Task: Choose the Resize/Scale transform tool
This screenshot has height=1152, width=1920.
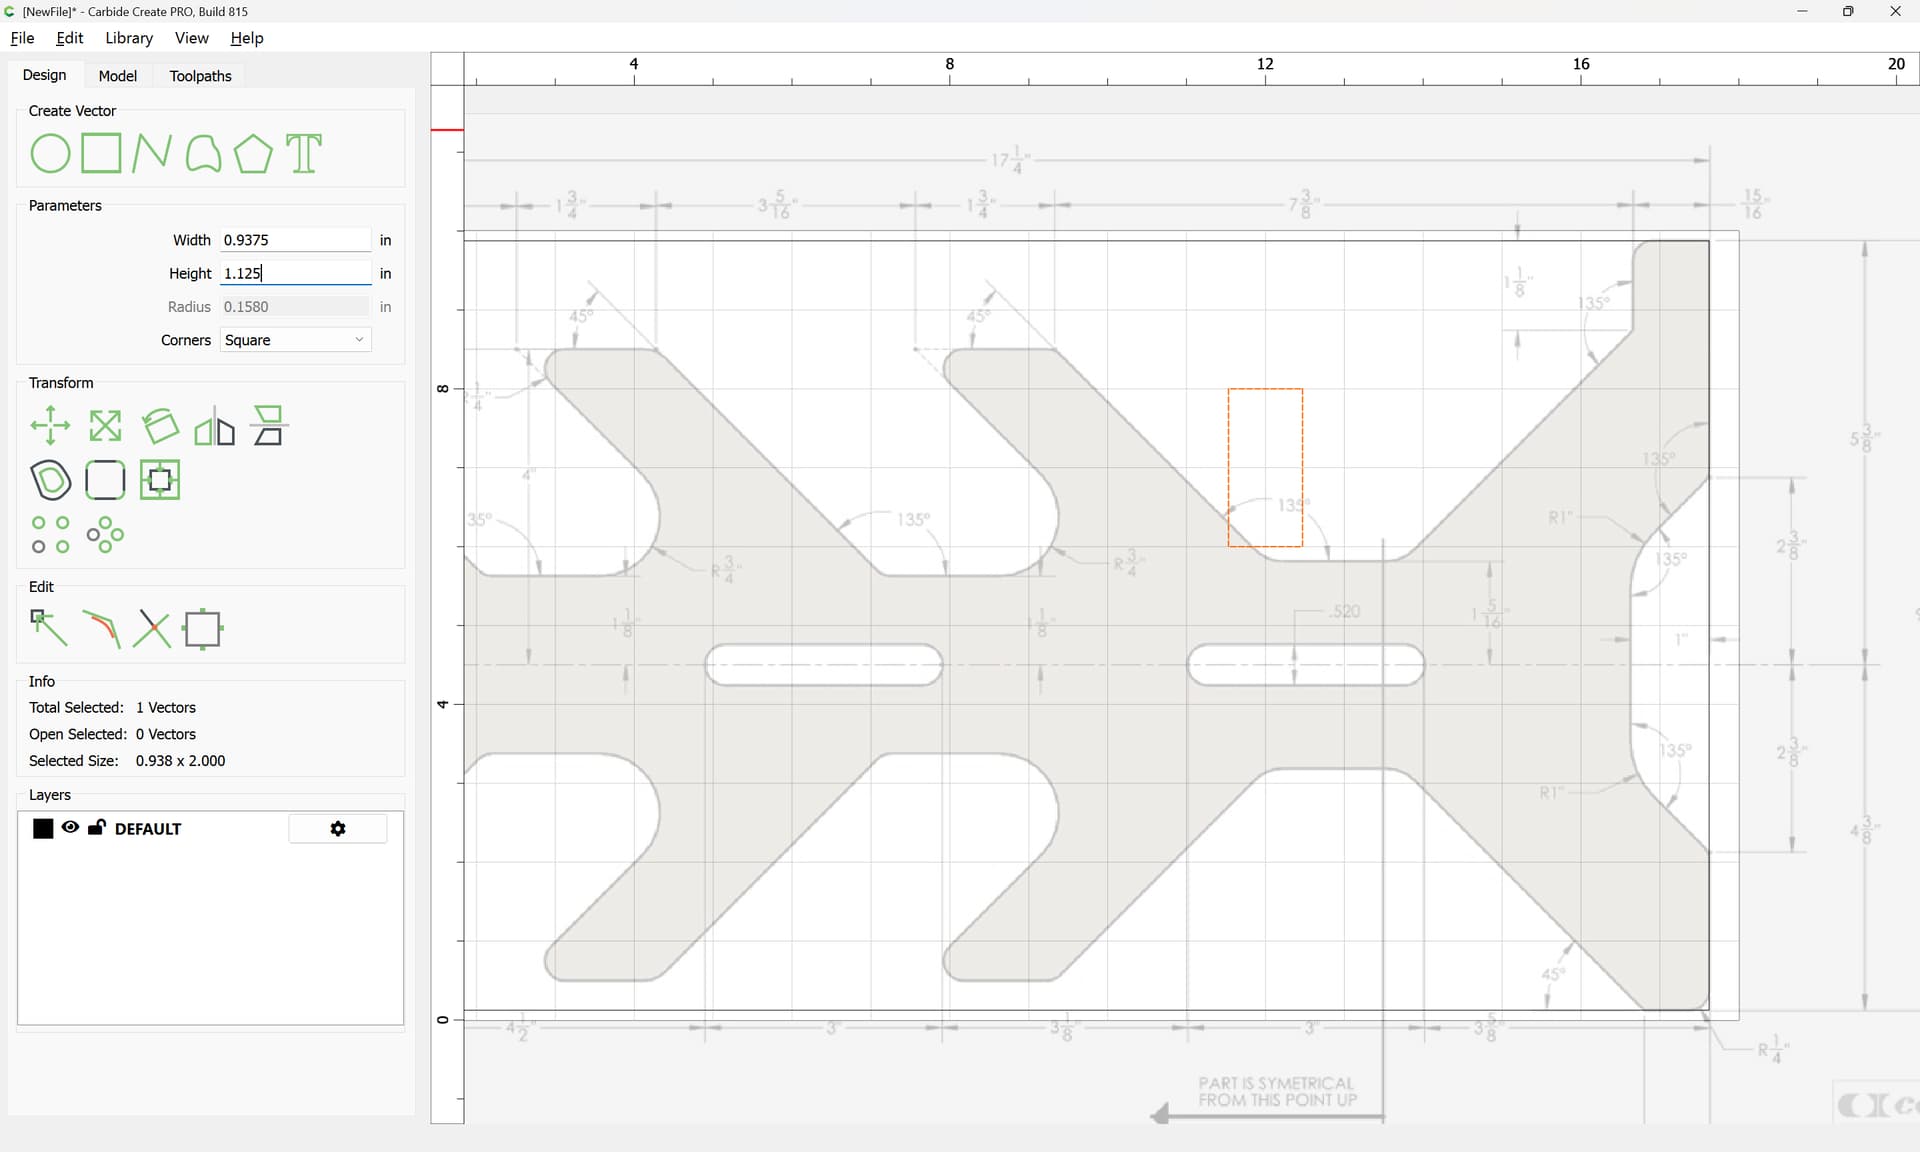Action: coord(105,426)
